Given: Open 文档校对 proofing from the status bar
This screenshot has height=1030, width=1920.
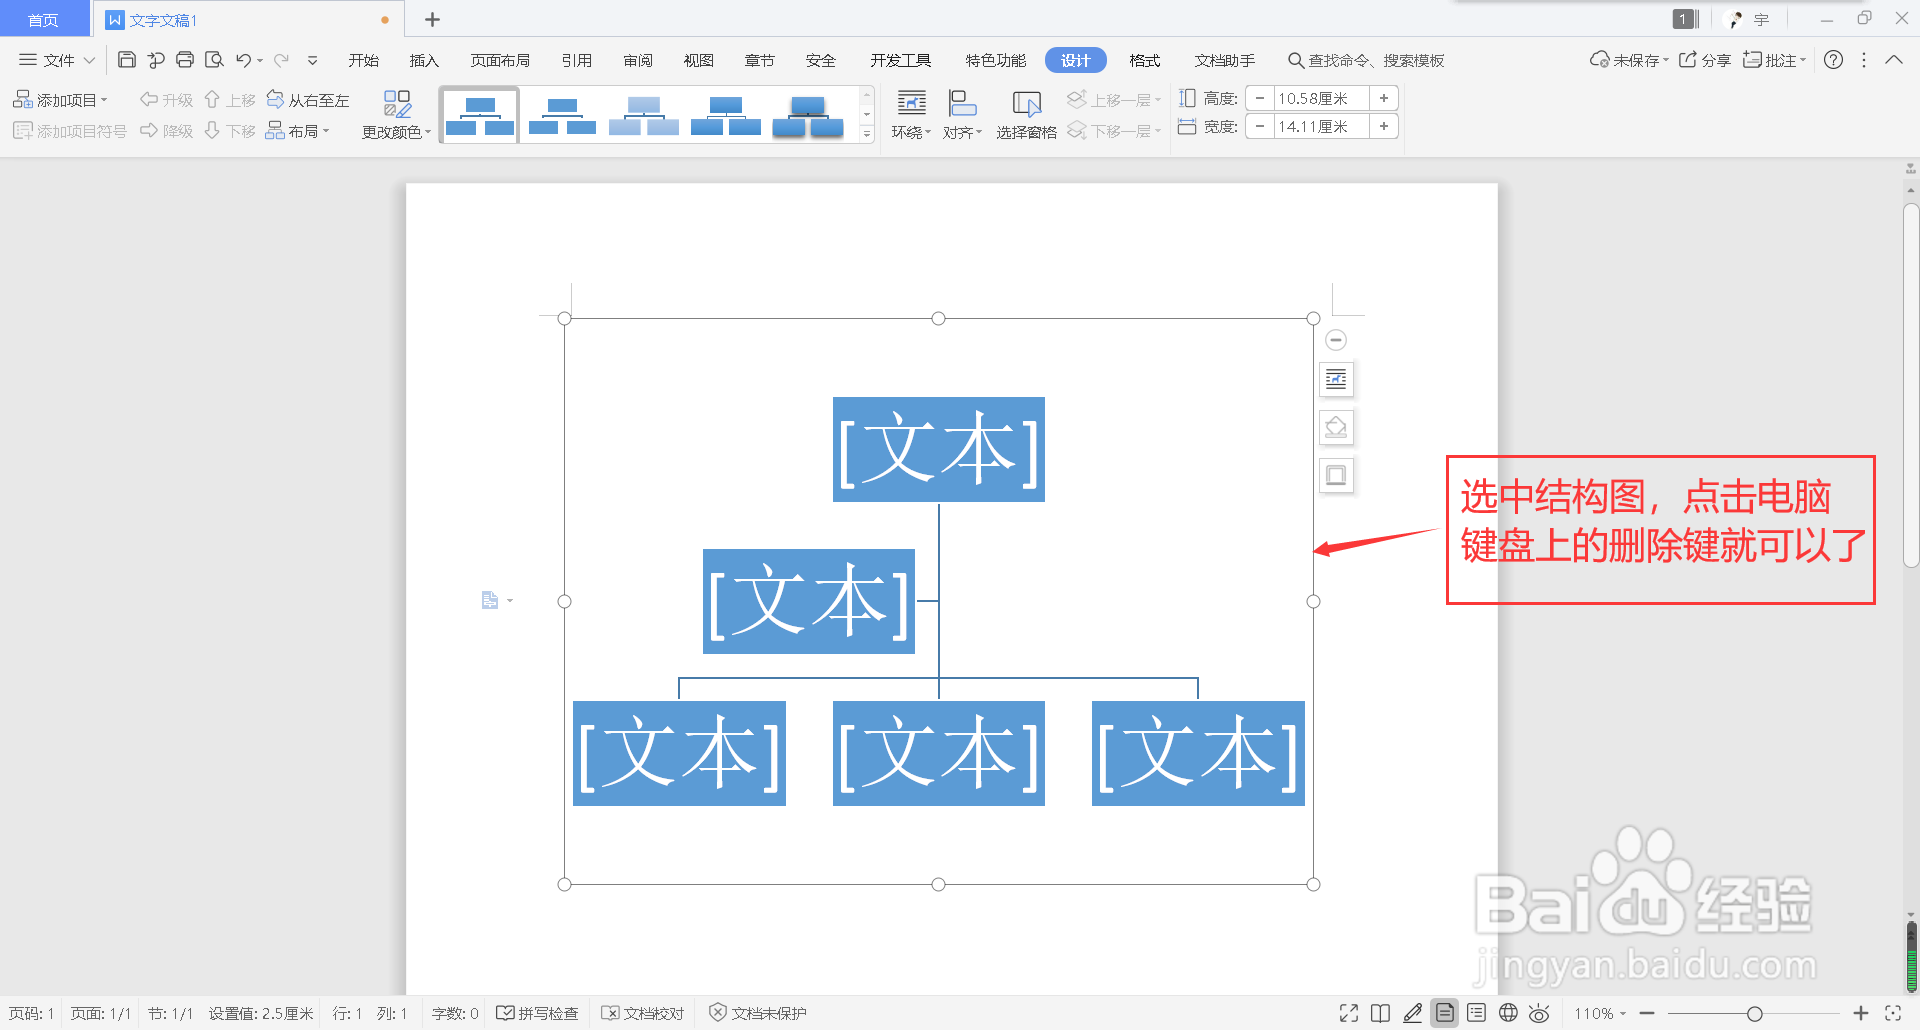Looking at the screenshot, I should [x=642, y=1012].
